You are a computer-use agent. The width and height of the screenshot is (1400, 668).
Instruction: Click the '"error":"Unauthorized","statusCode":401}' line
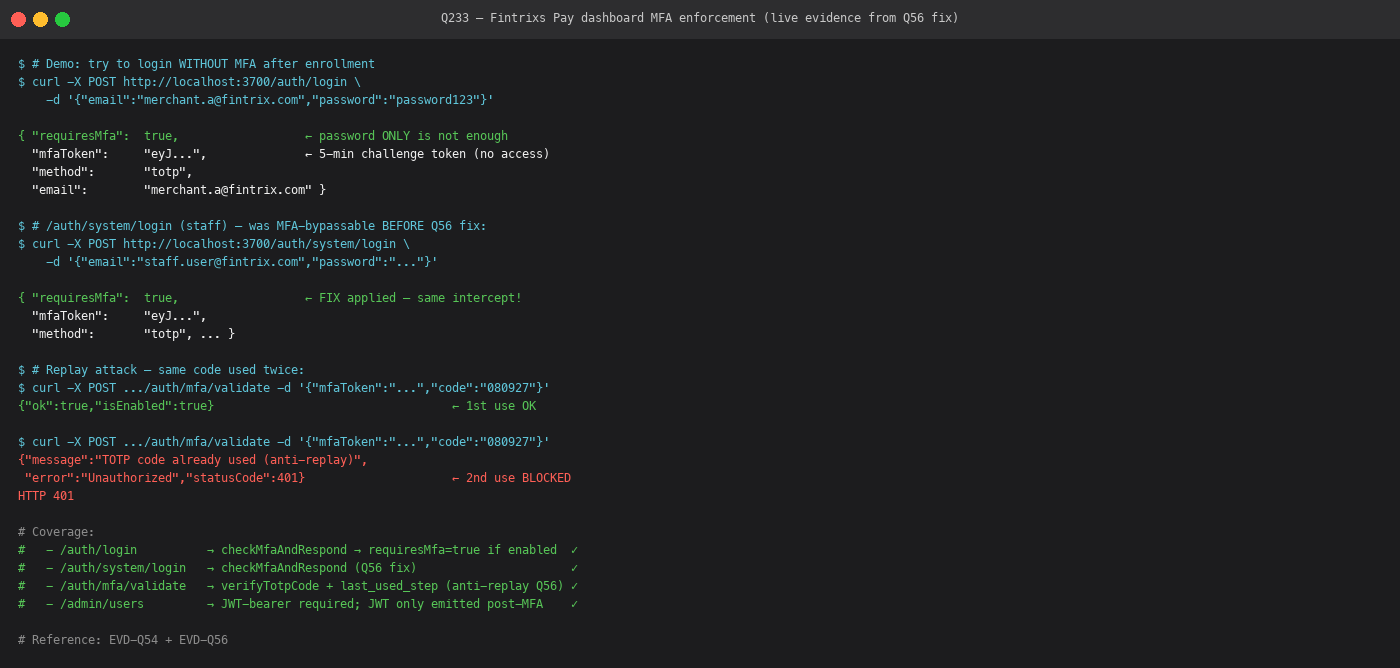point(165,478)
